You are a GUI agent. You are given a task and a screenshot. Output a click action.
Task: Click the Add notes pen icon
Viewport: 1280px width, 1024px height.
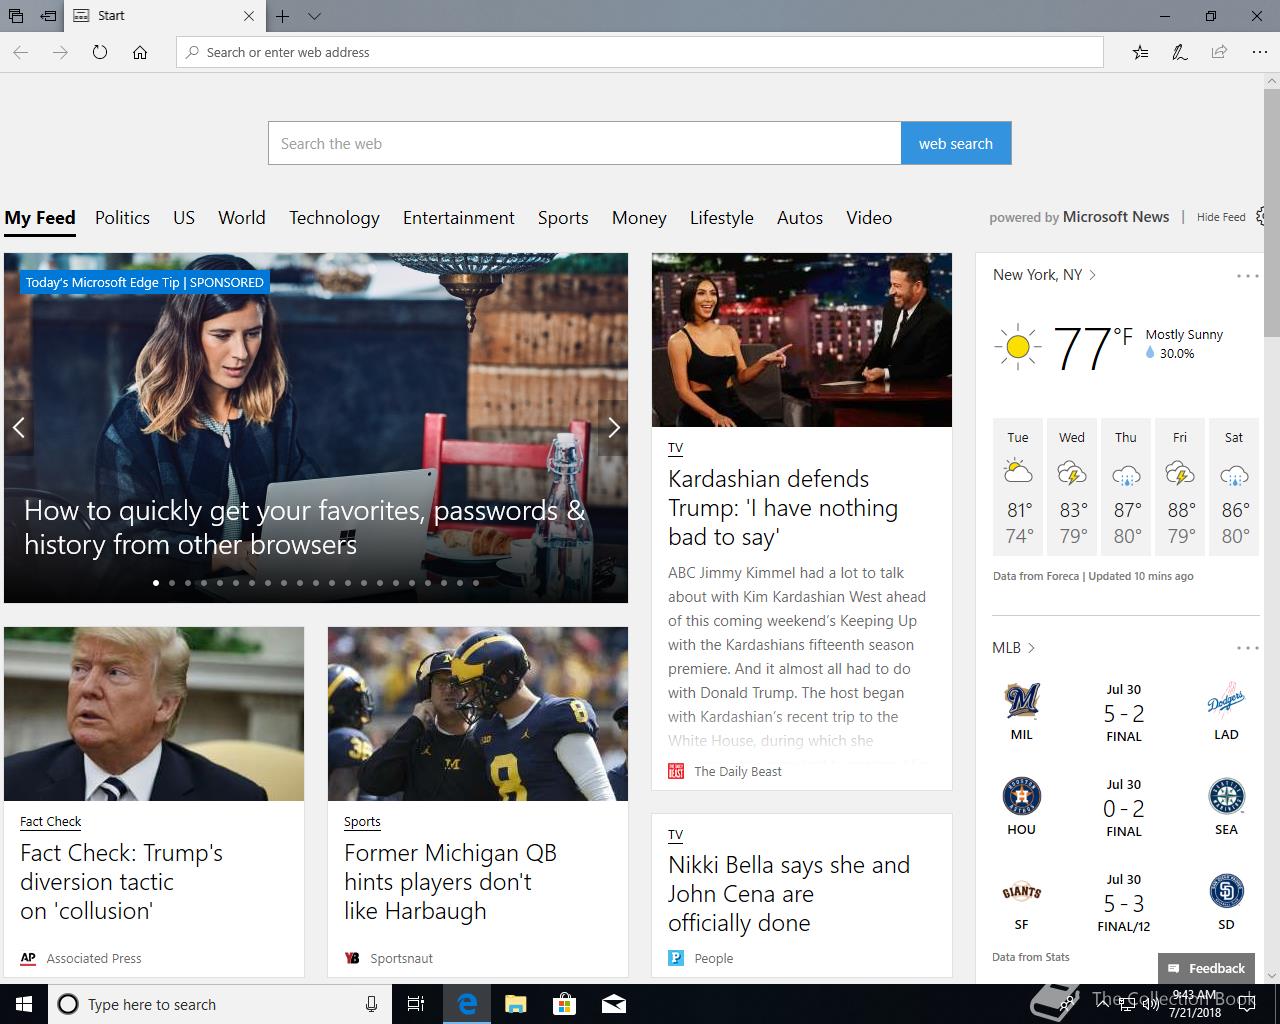pyautogui.click(x=1180, y=52)
